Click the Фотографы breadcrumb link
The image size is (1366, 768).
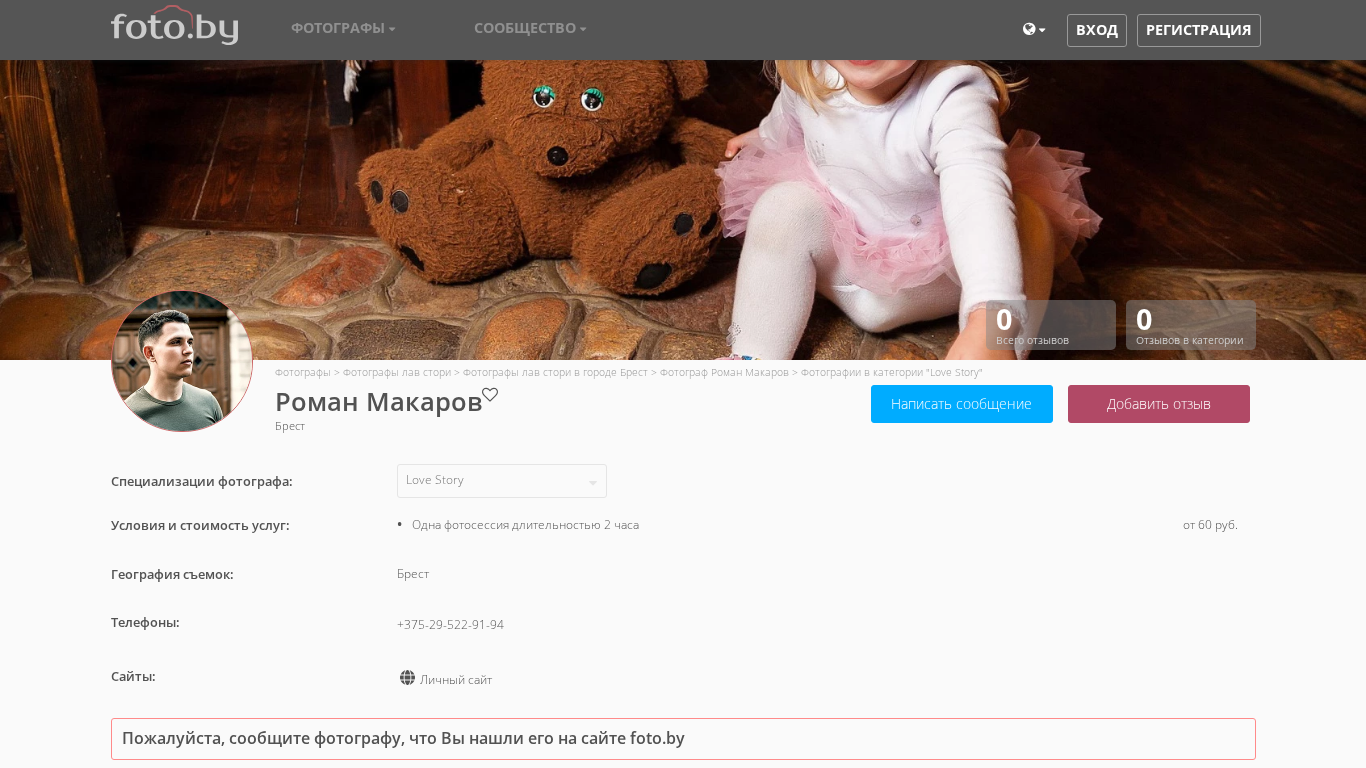click(x=302, y=372)
